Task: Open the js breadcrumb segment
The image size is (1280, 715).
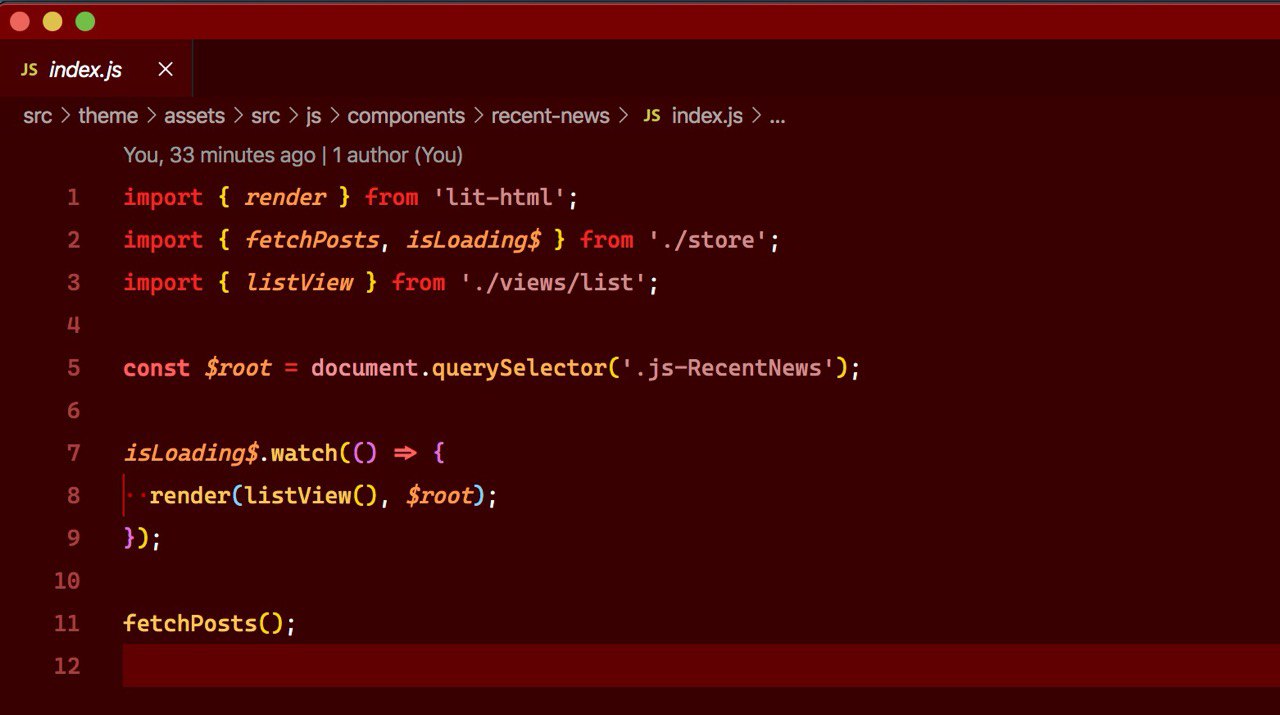Action: (314, 116)
